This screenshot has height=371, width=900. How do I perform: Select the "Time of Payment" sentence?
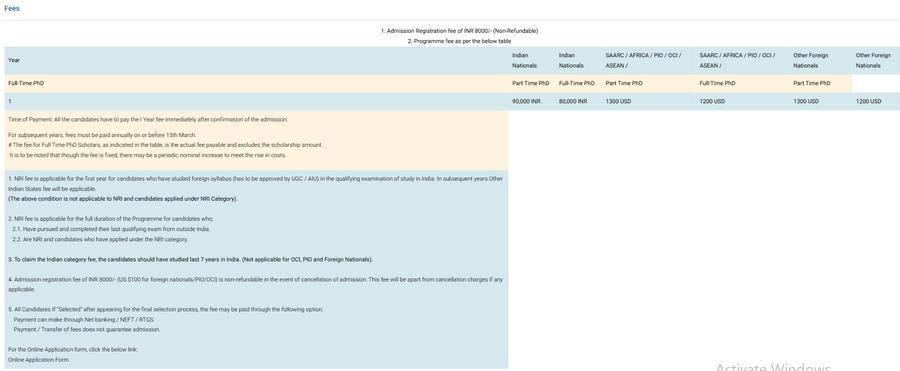[x=148, y=119]
